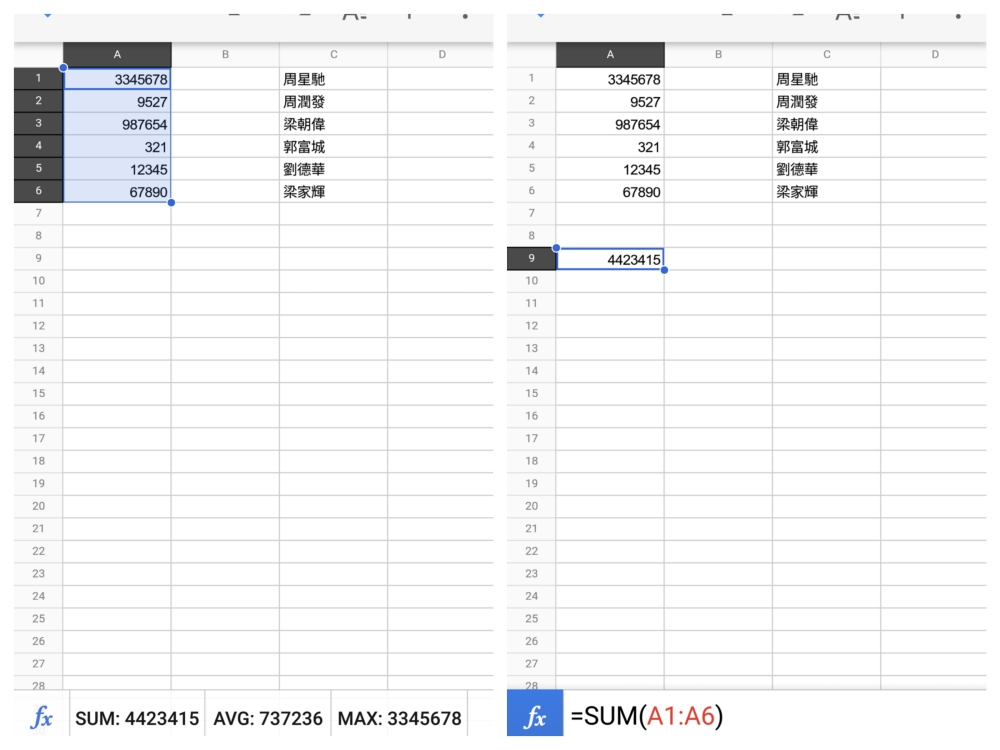Click cell 987654 in left sheet

click(x=117, y=124)
